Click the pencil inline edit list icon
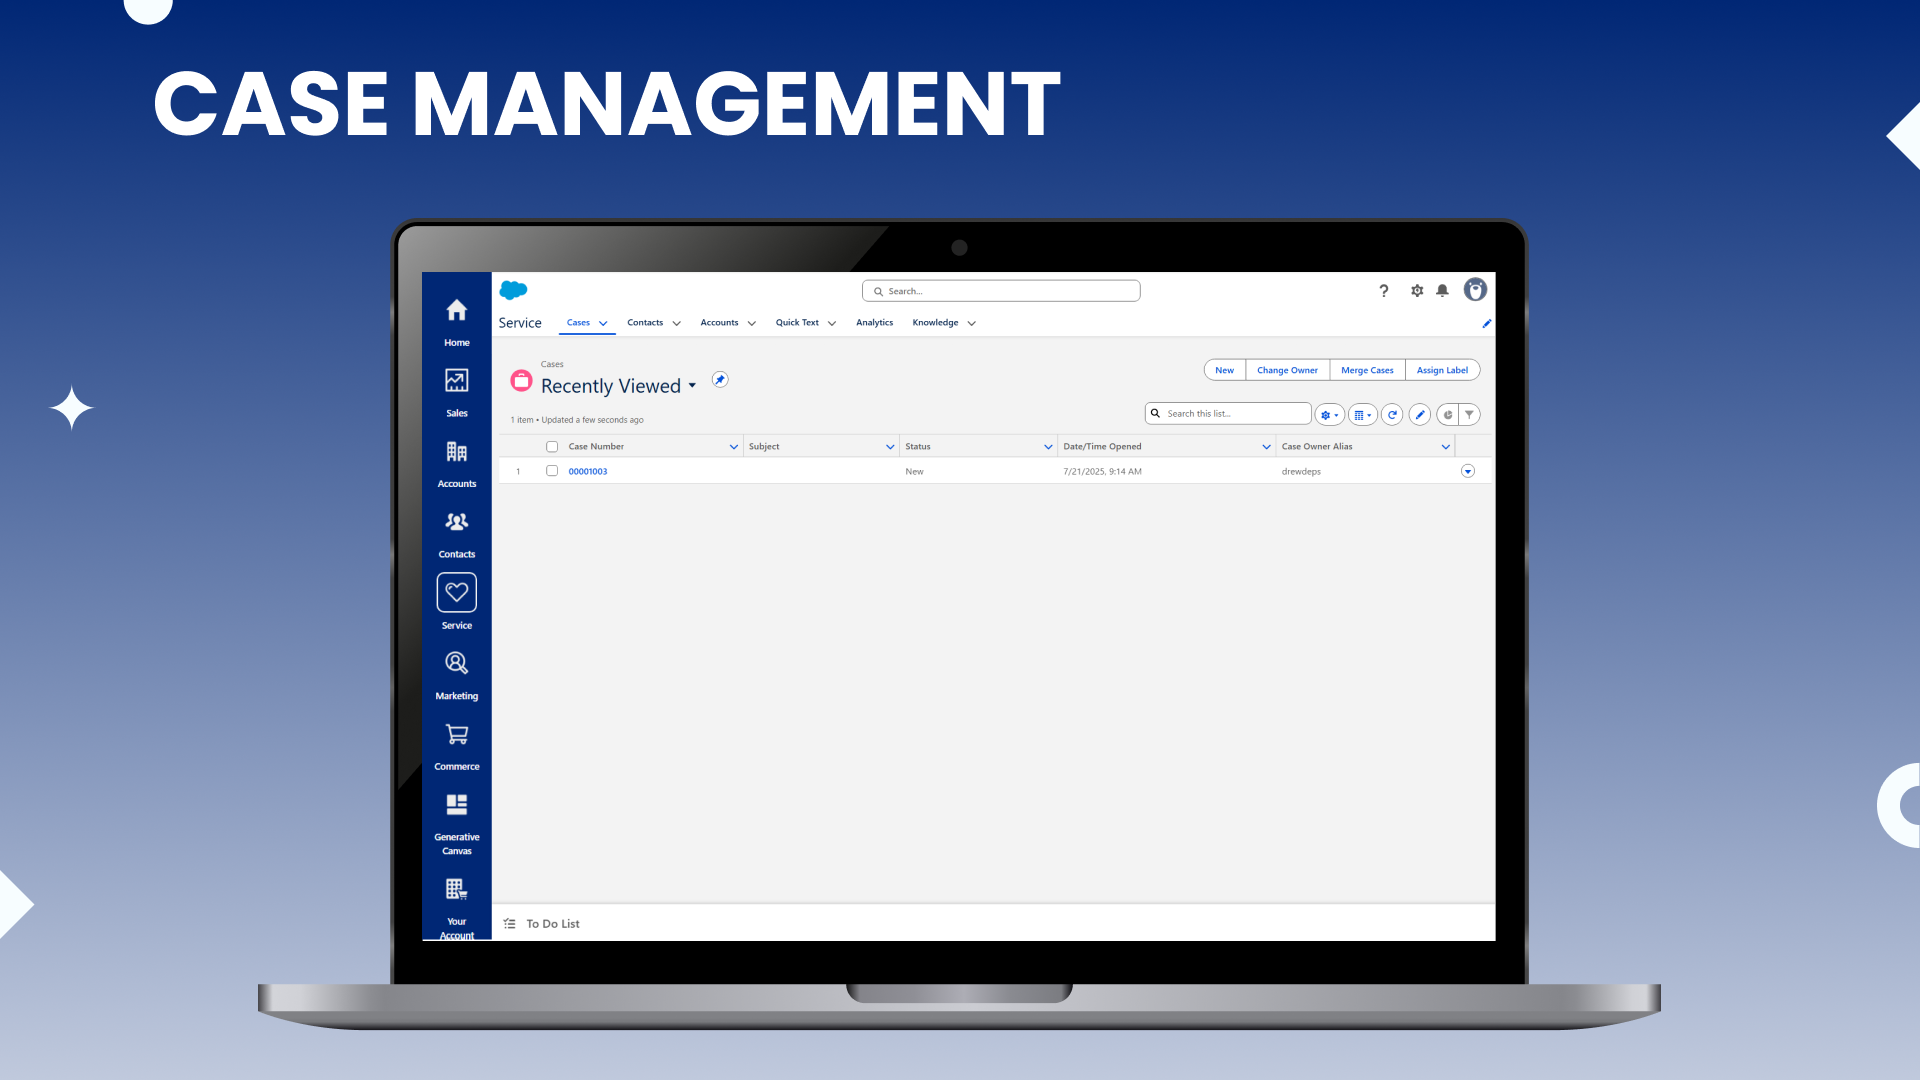Image resolution: width=1920 pixels, height=1080 pixels. pos(1420,415)
